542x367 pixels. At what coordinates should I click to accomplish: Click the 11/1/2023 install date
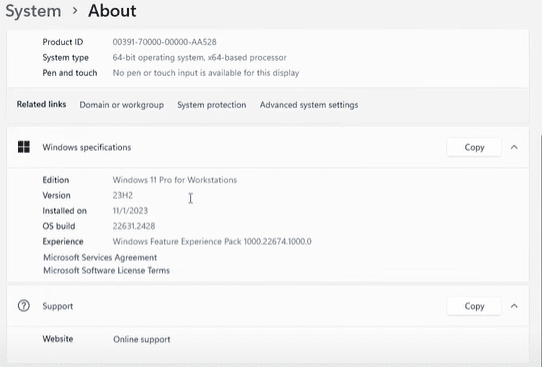130,210
